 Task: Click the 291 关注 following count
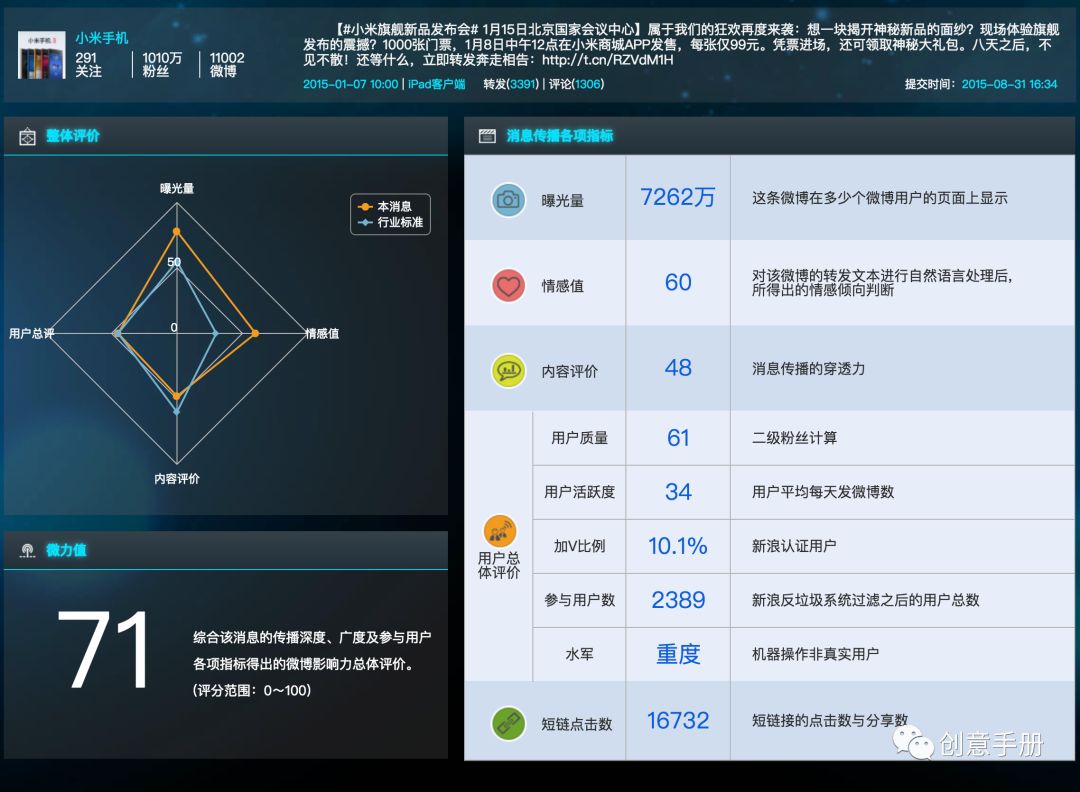(89, 64)
